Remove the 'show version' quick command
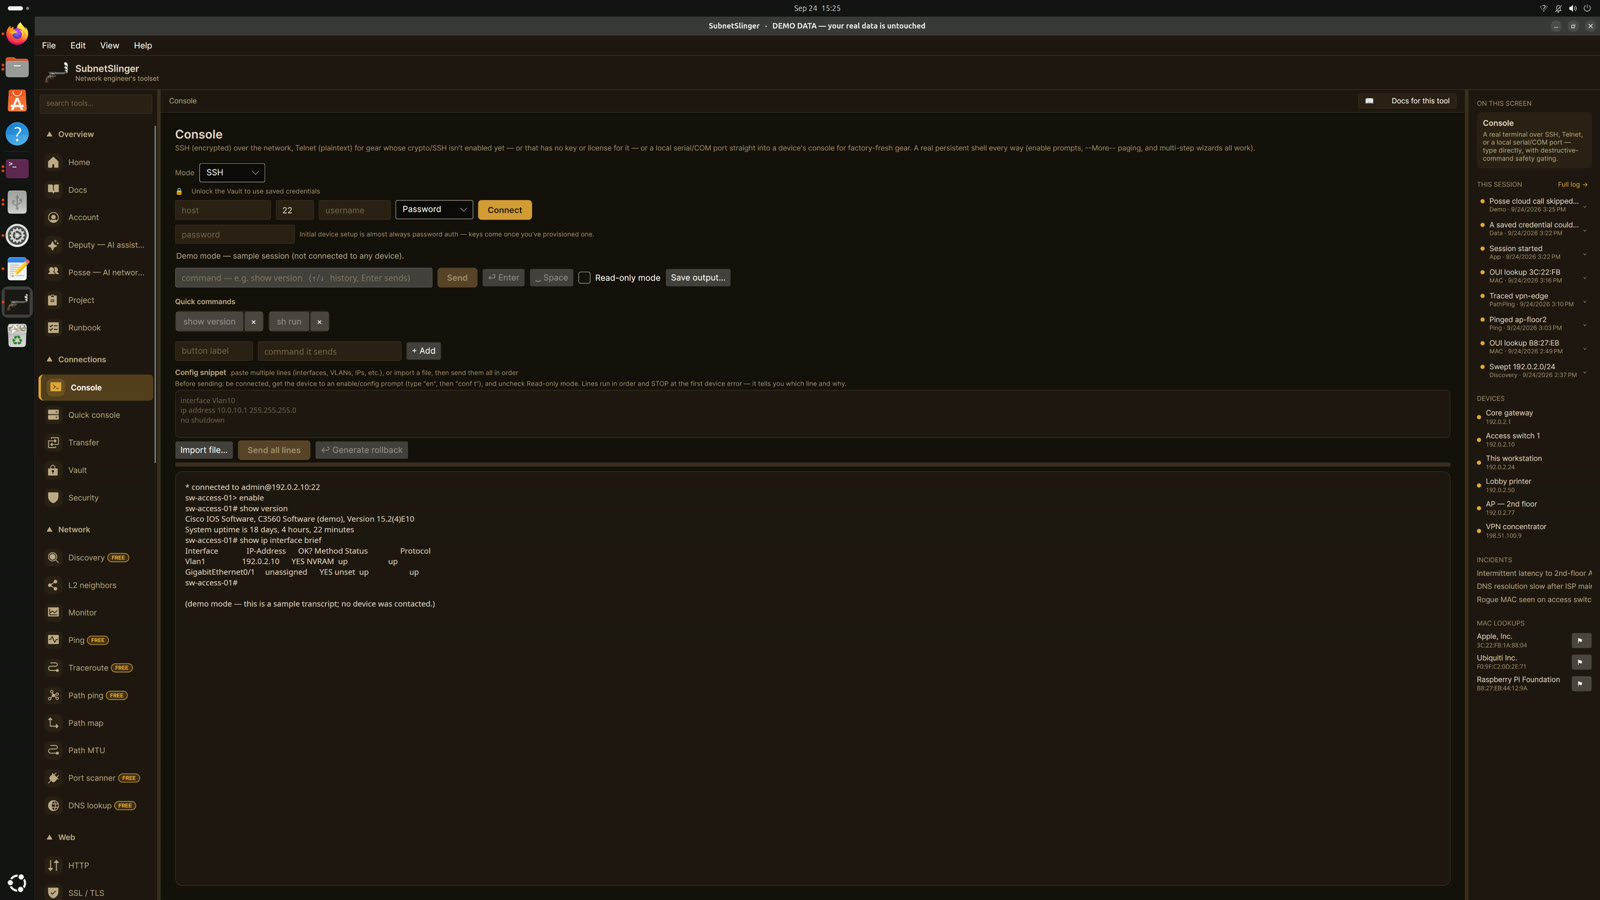 (x=254, y=322)
